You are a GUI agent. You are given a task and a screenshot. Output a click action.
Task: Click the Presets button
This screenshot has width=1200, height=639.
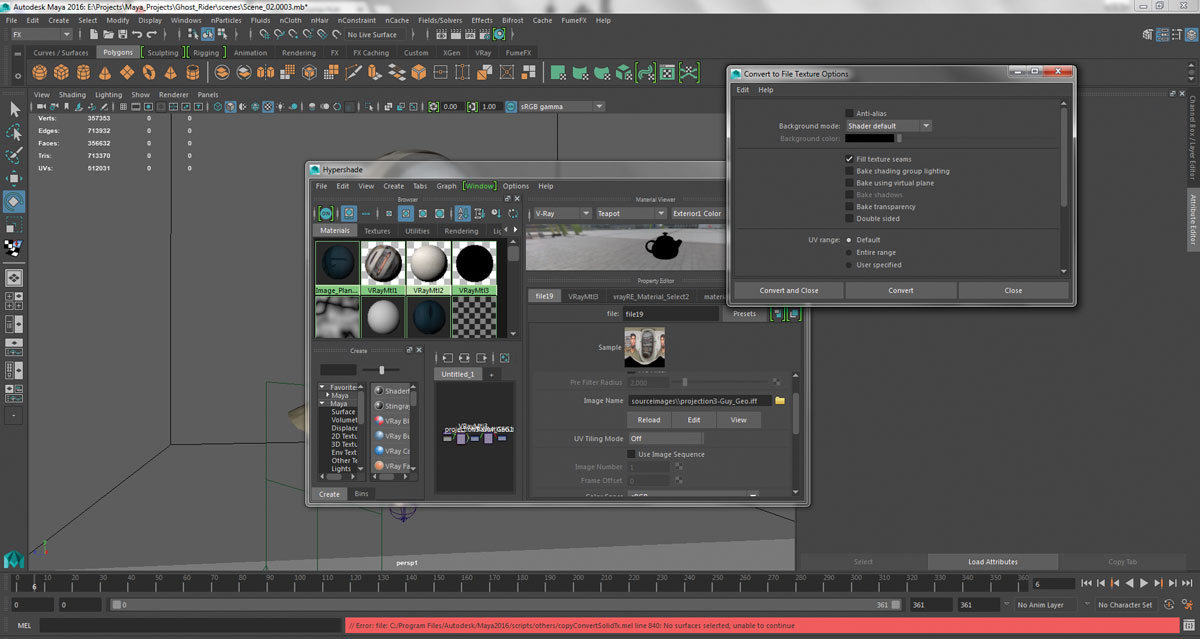pos(744,314)
